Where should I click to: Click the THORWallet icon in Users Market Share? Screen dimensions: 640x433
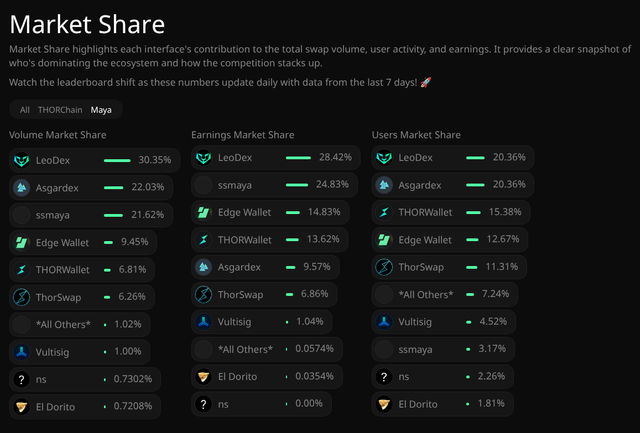[x=384, y=212]
